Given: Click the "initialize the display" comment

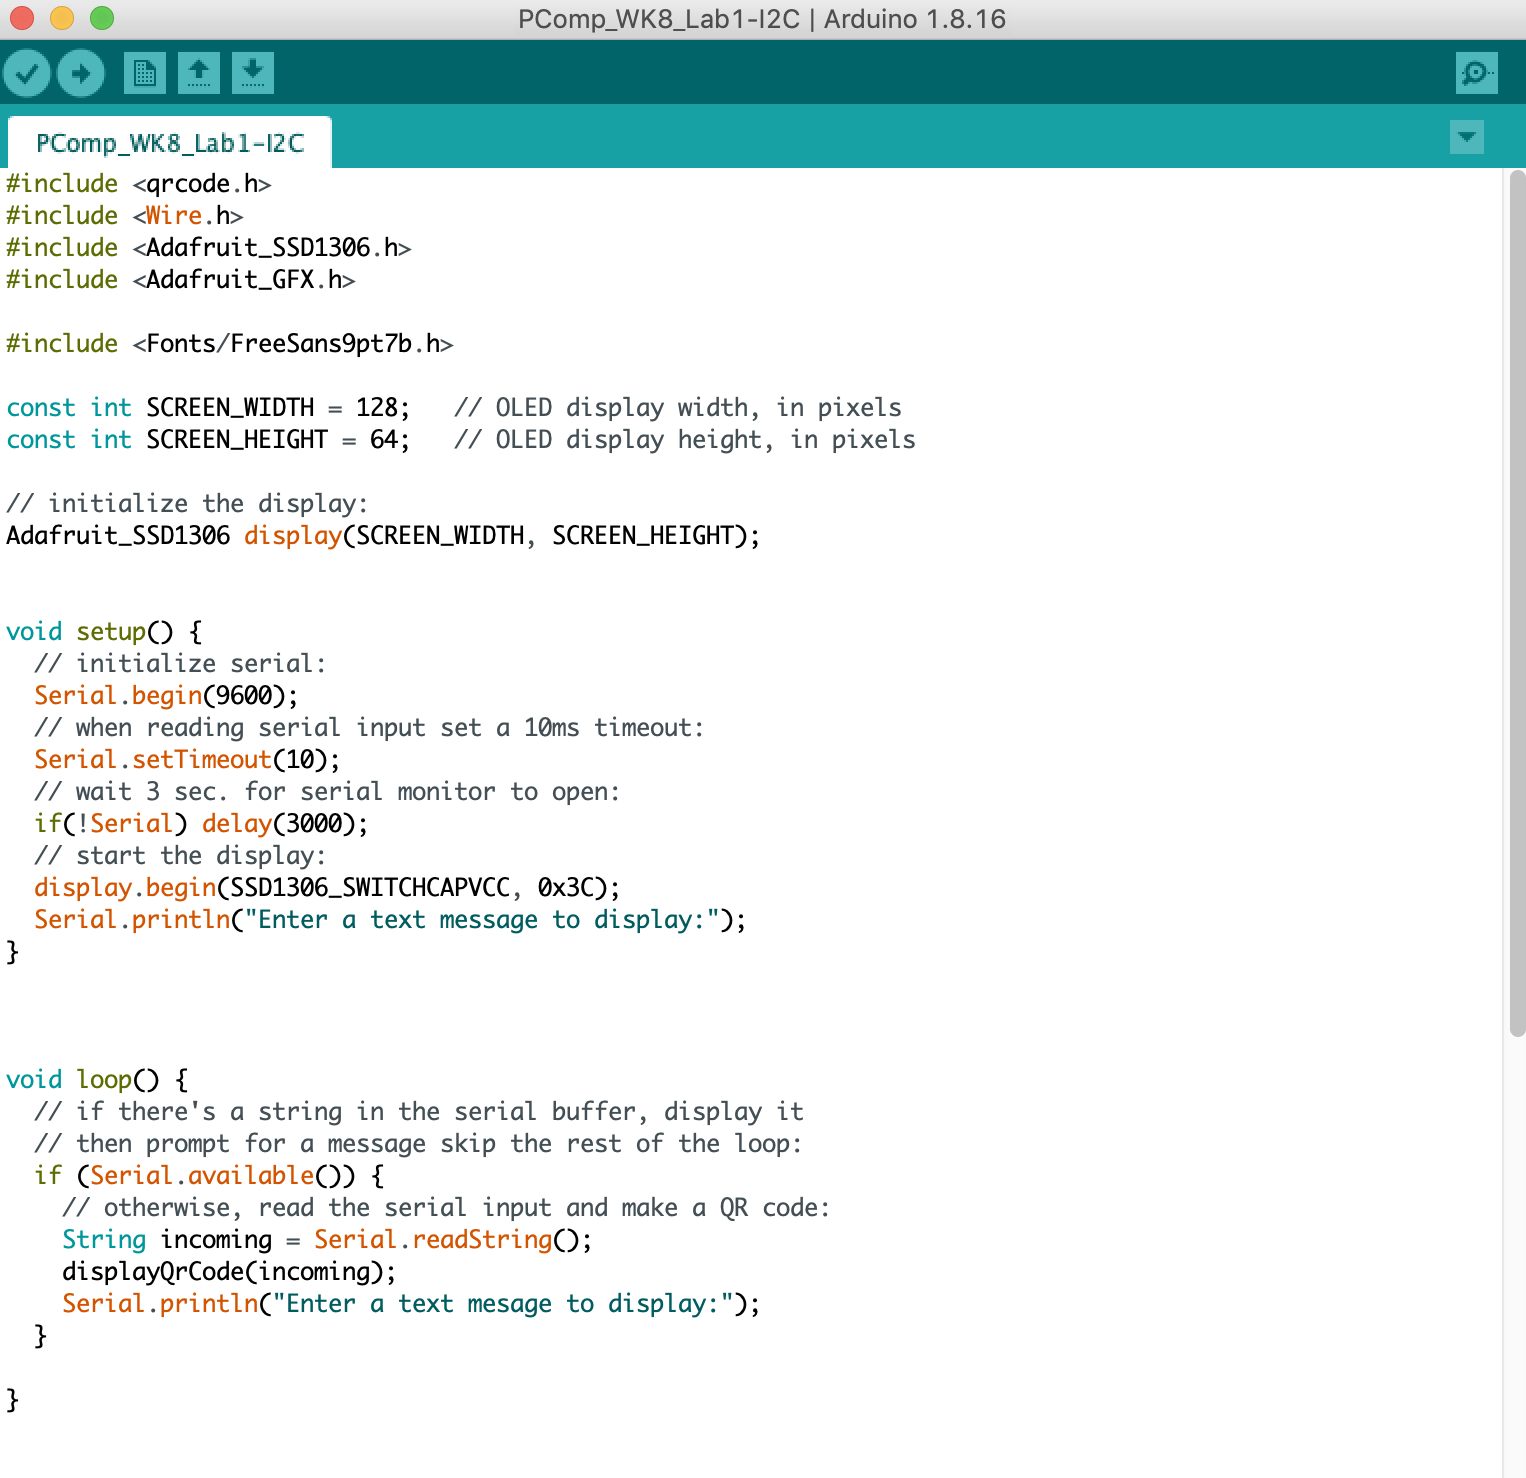Looking at the screenshot, I should click(x=187, y=504).
